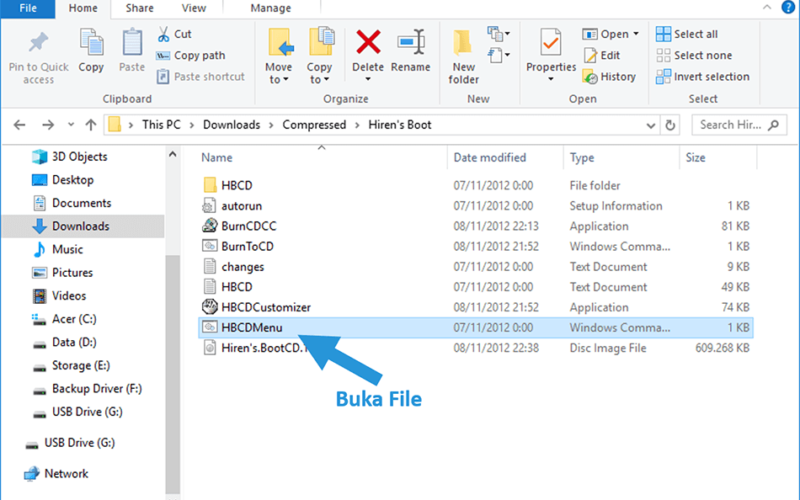The image size is (800, 500).
Task: Expand the Delete dropdown arrow
Action: 368,80
